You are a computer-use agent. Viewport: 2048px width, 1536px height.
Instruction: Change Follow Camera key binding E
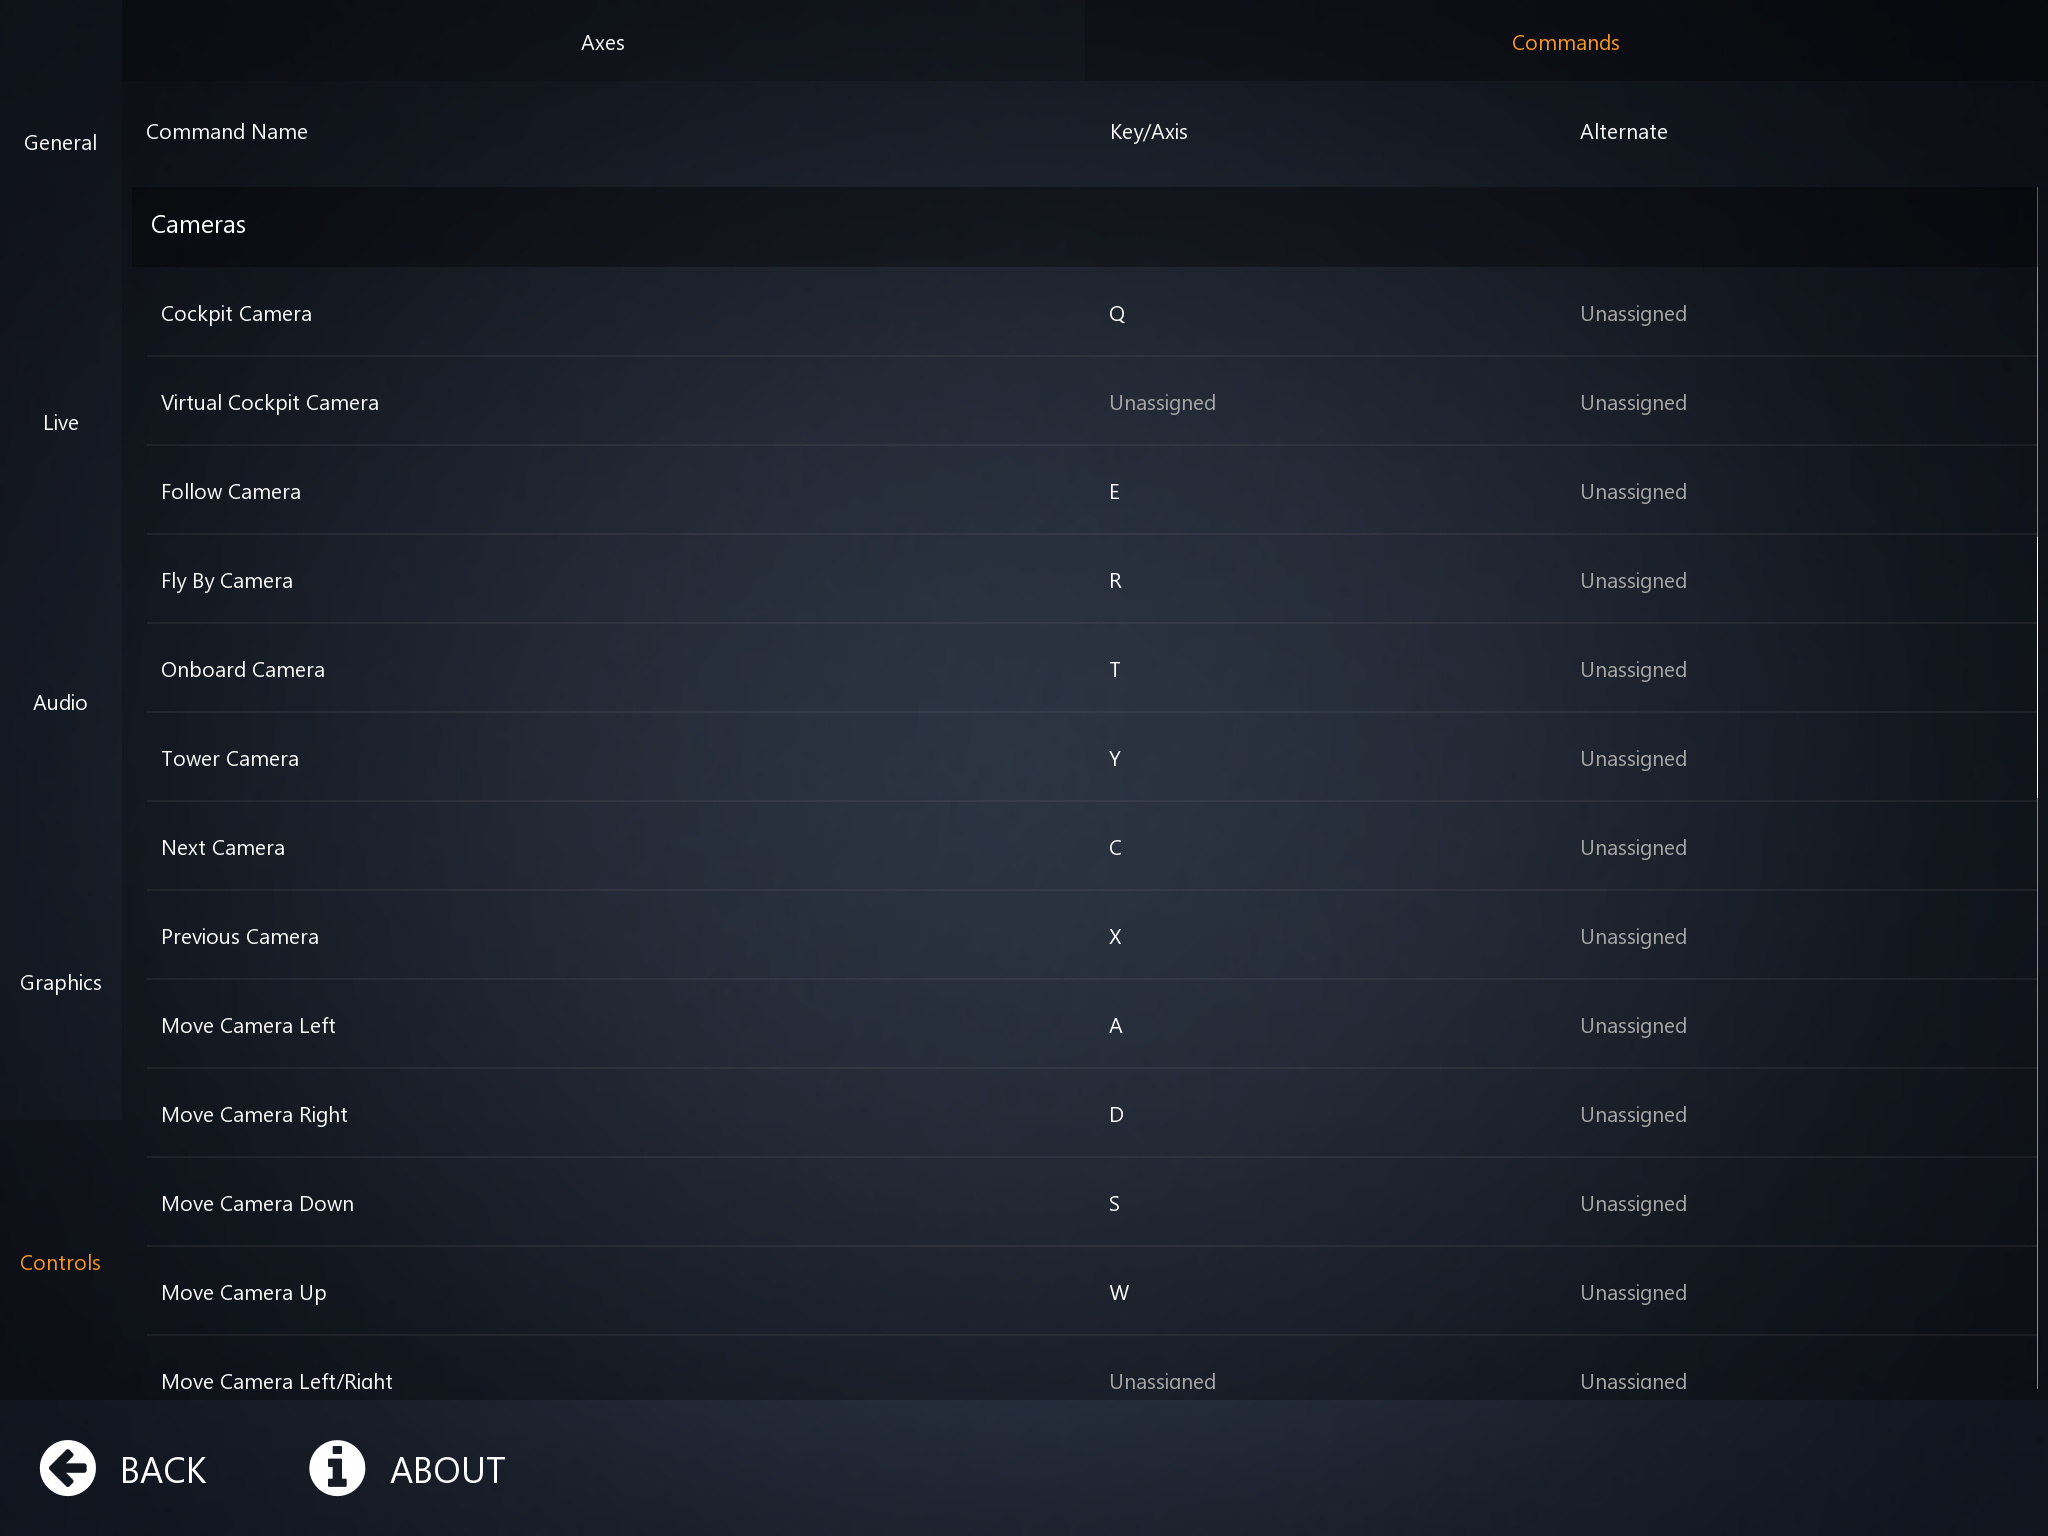1114,492
